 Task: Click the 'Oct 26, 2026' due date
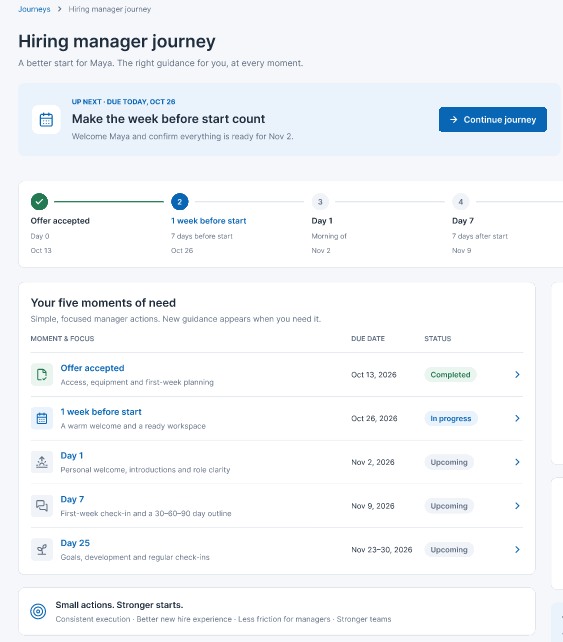click(374, 418)
